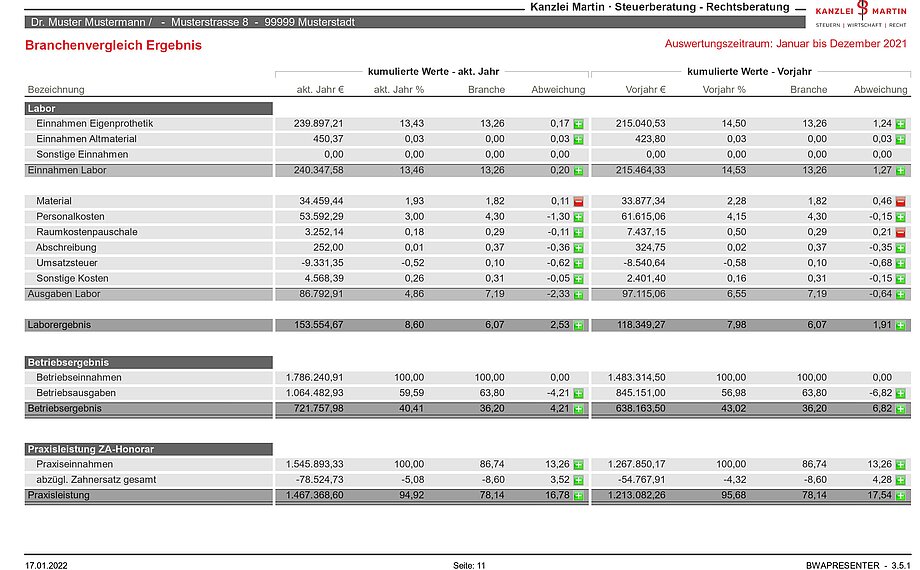Click the 'Praxisleistung ZA-Honorar' section header
The width and height of the screenshot is (920, 570).
[x=148, y=449]
